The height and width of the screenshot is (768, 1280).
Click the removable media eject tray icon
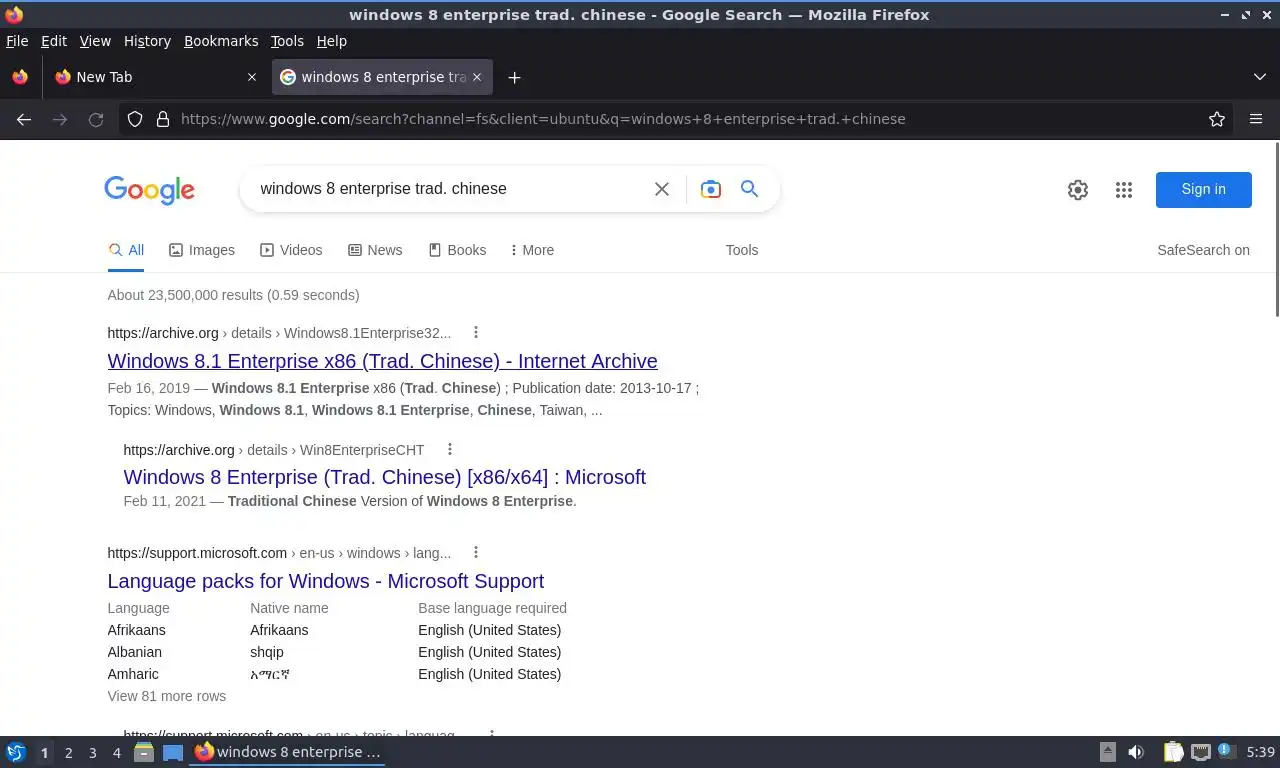point(1108,752)
